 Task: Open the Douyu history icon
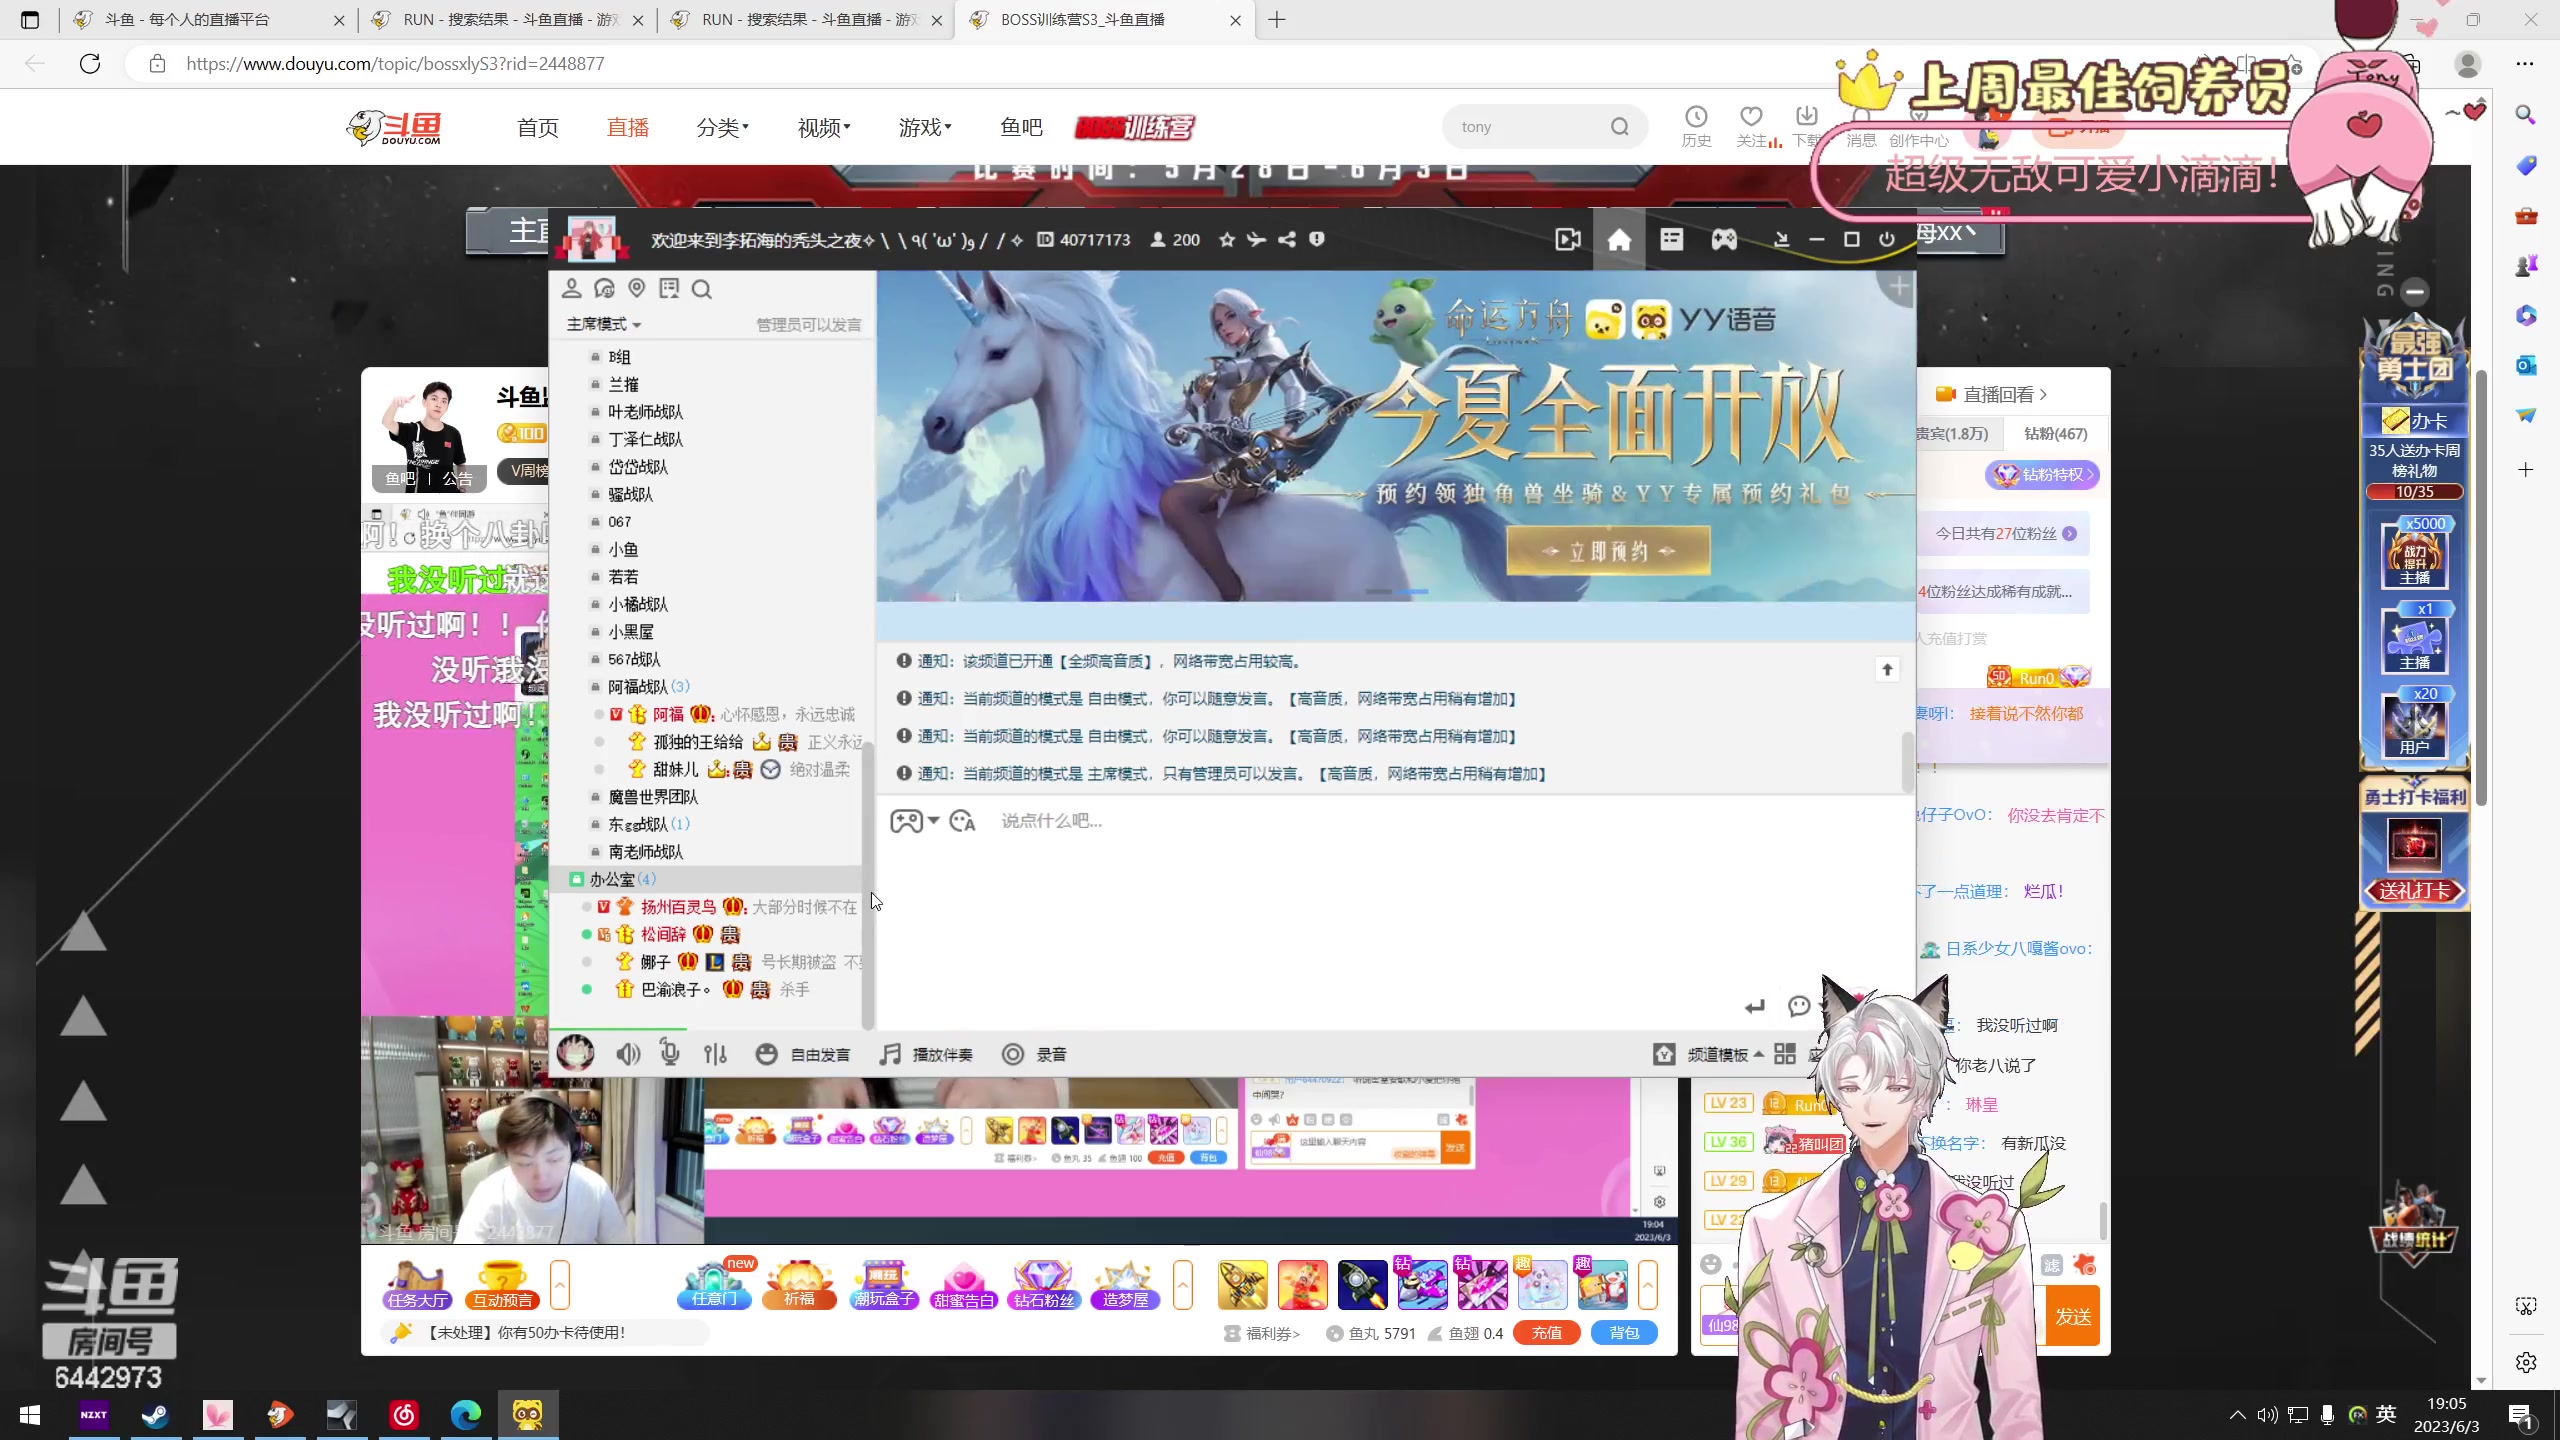pos(1696,127)
